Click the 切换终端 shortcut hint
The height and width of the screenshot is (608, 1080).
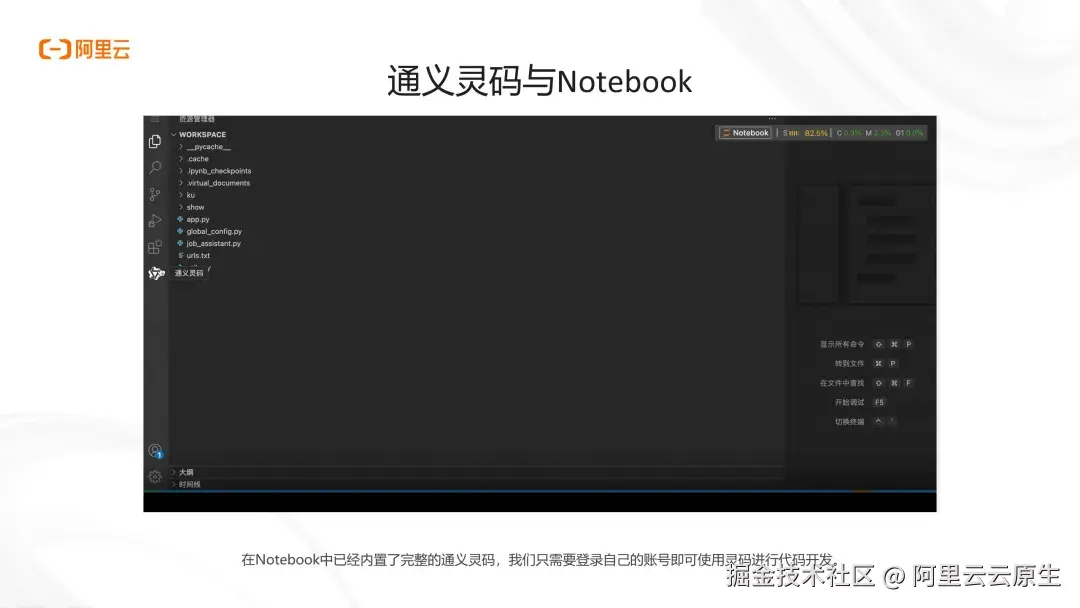click(x=849, y=421)
